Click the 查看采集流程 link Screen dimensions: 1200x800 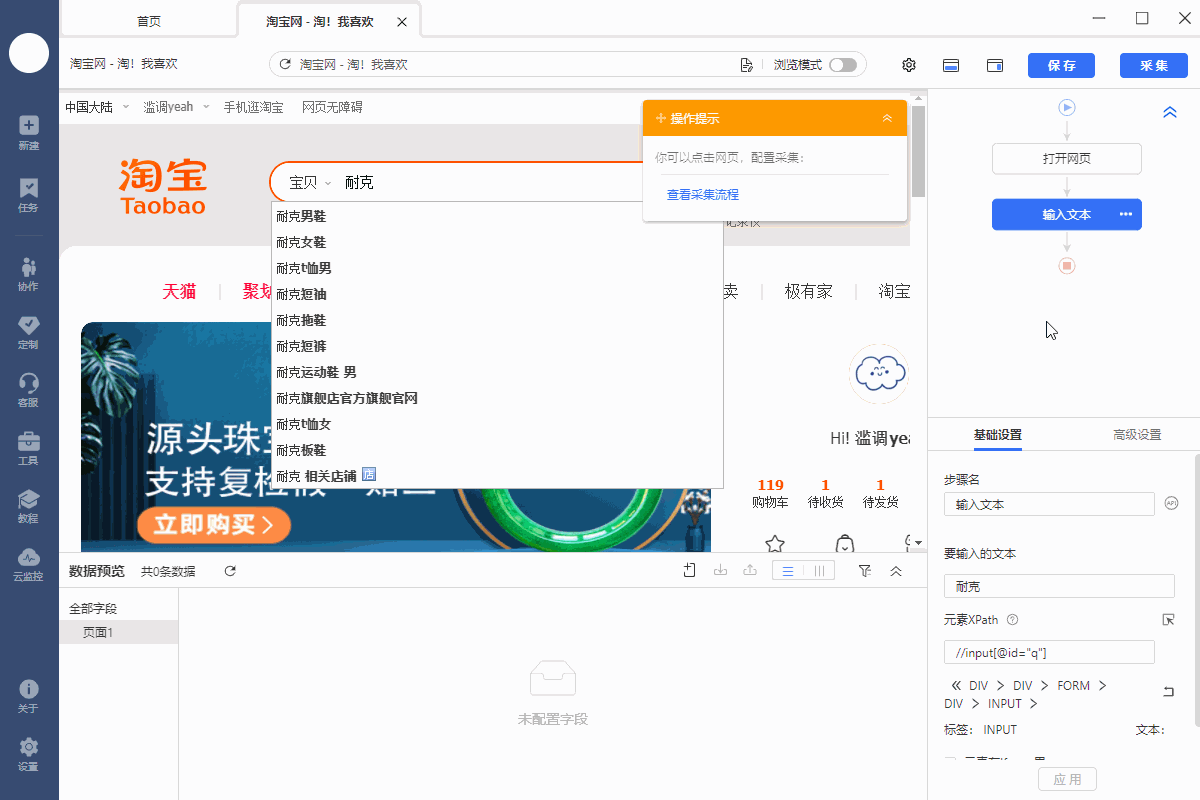703,195
